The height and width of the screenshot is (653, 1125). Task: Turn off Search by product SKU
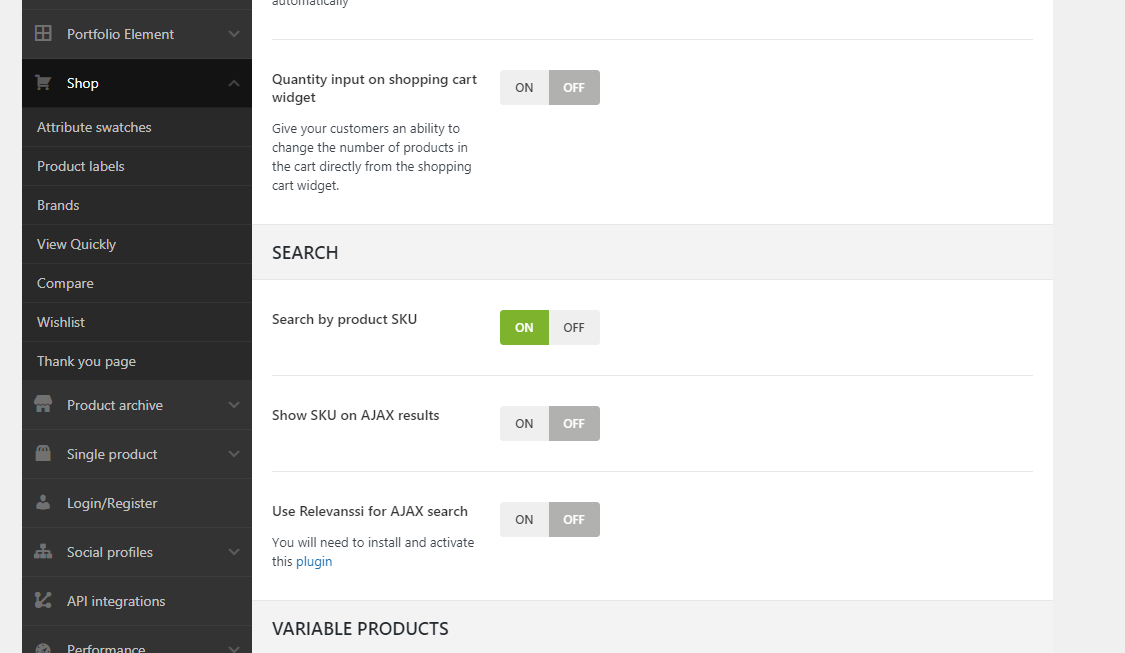pos(574,328)
